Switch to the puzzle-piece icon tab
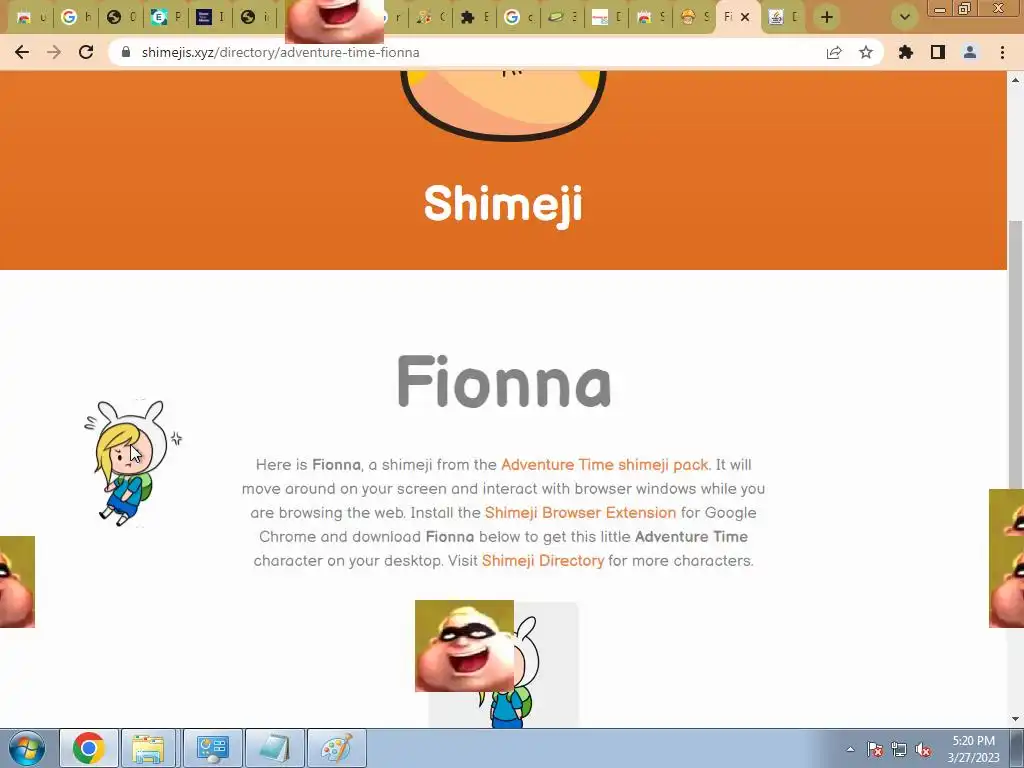The image size is (1024, 768). pyautogui.click(x=475, y=17)
